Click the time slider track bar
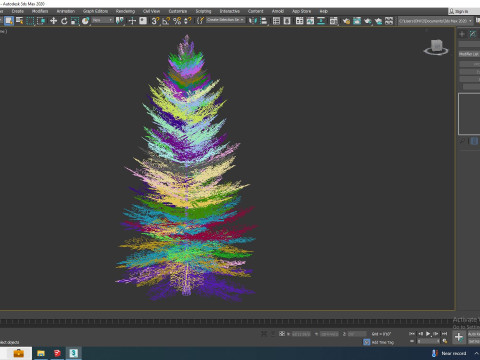This screenshot has width=480, height=360. click(x=227, y=322)
